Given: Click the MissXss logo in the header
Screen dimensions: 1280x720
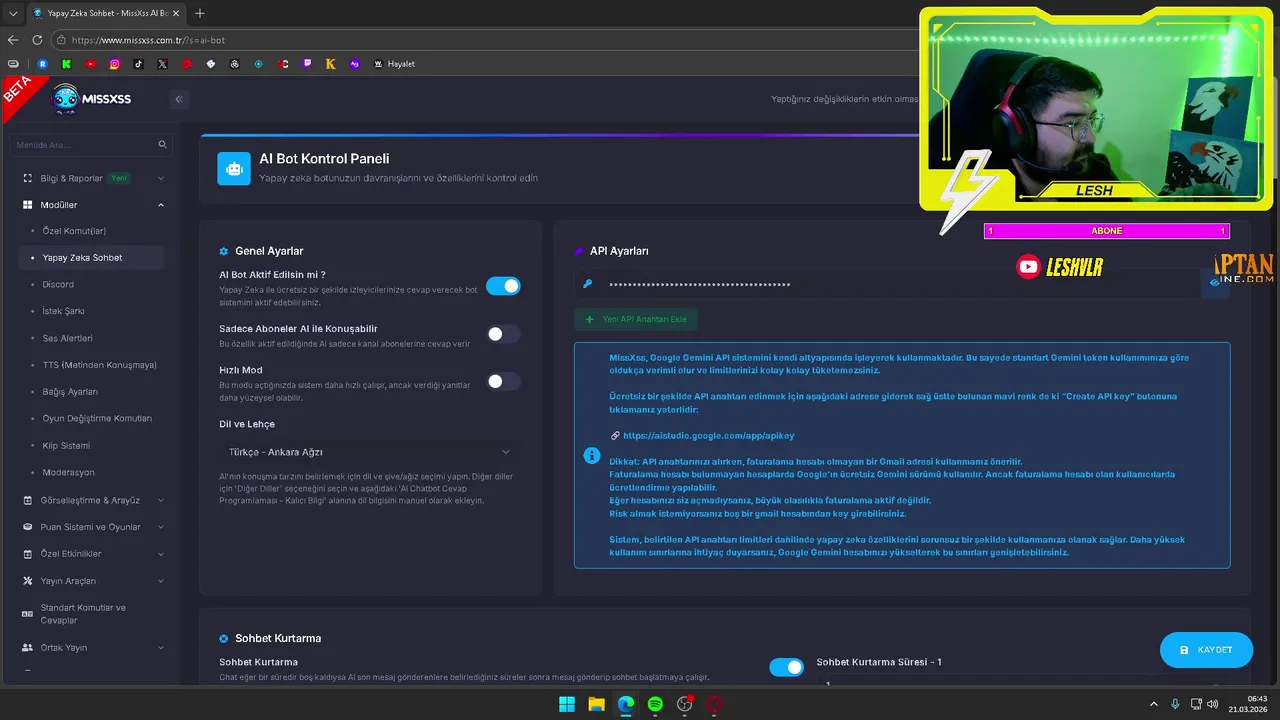Looking at the screenshot, I should tap(91, 98).
